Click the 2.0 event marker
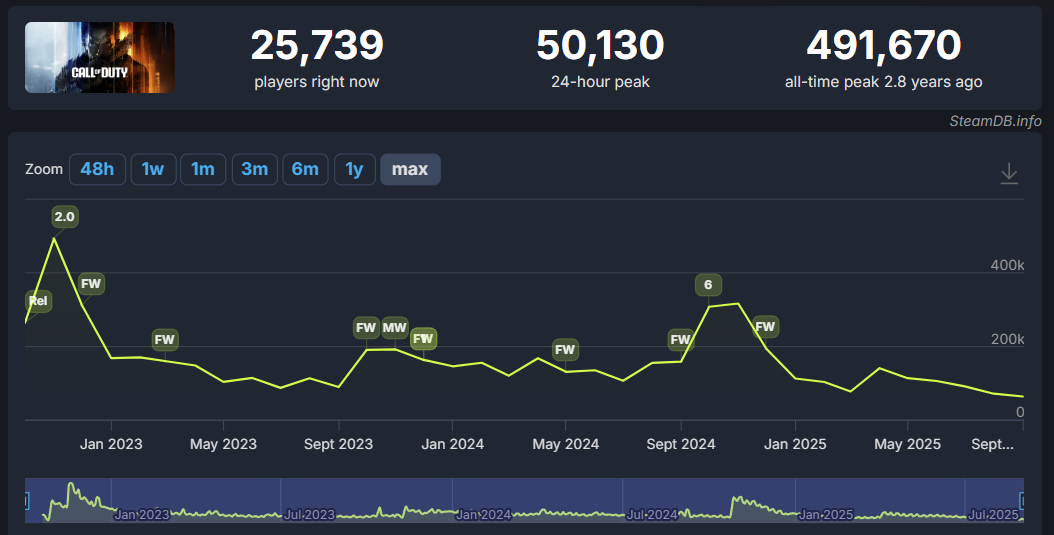1054x535 pixels. pos(65,216)
